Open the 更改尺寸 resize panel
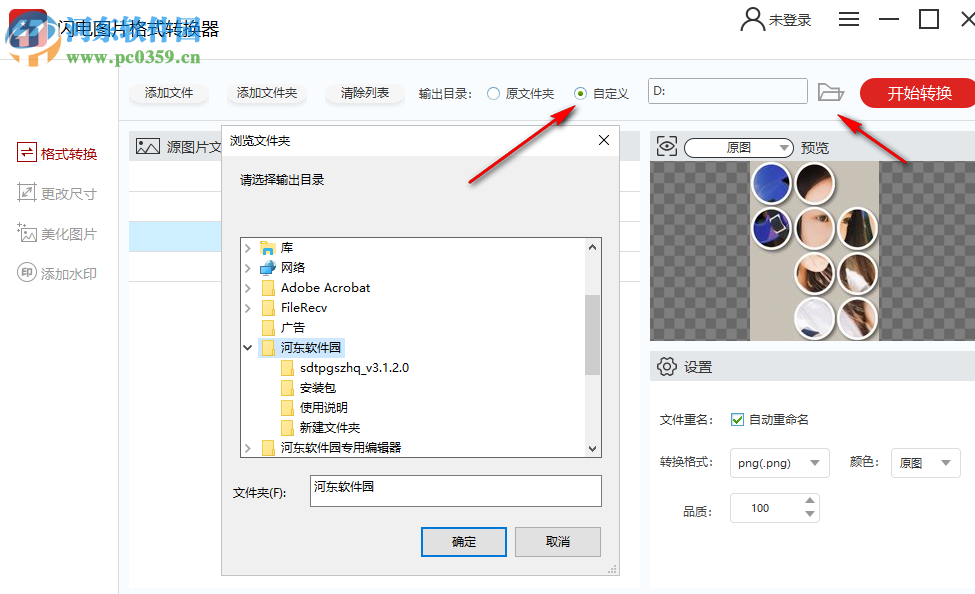This screenshot has width=975, height=594. pyautogui.click(x=58, y=192)
